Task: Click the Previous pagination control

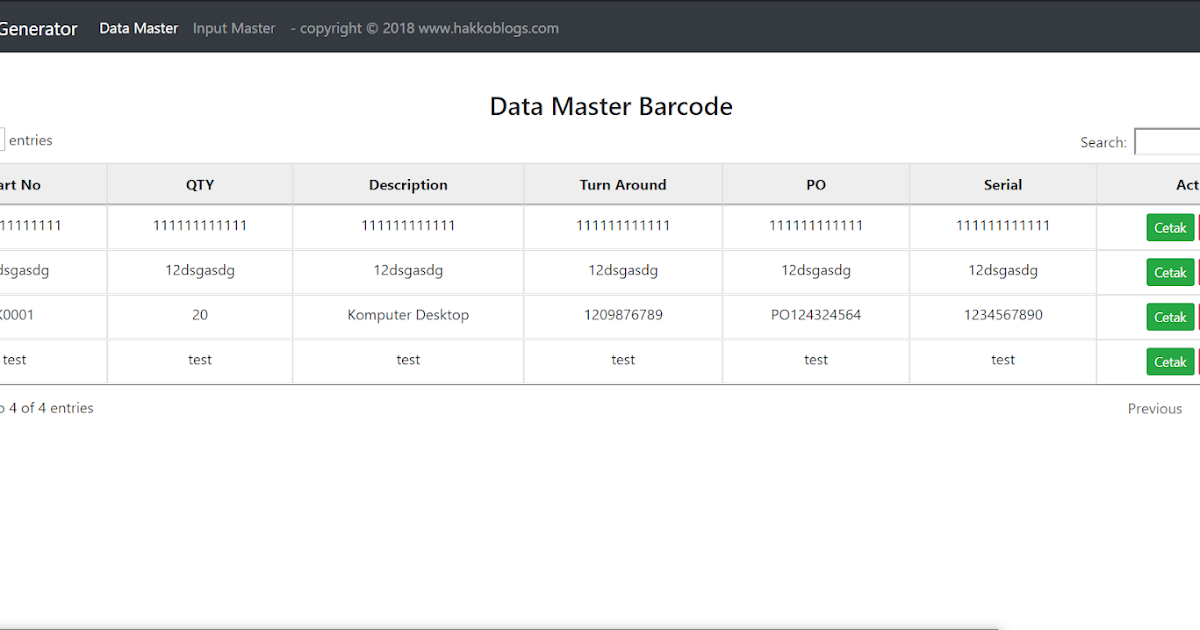Action: click(x=1155, y=408)
